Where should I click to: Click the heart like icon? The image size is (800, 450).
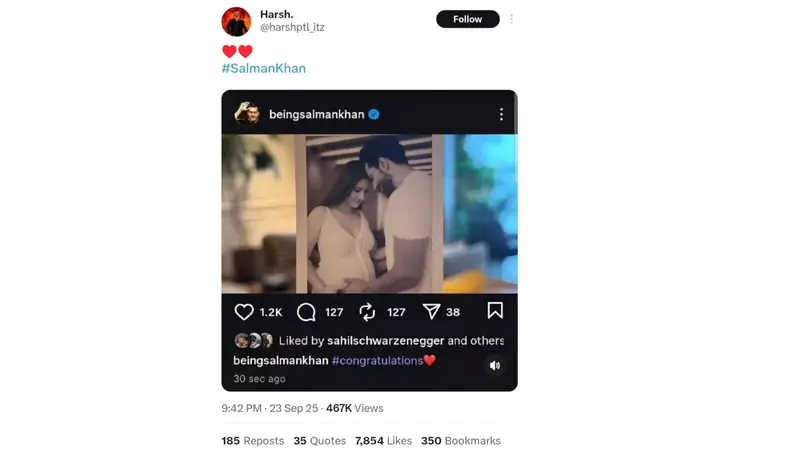coord(244,312)
